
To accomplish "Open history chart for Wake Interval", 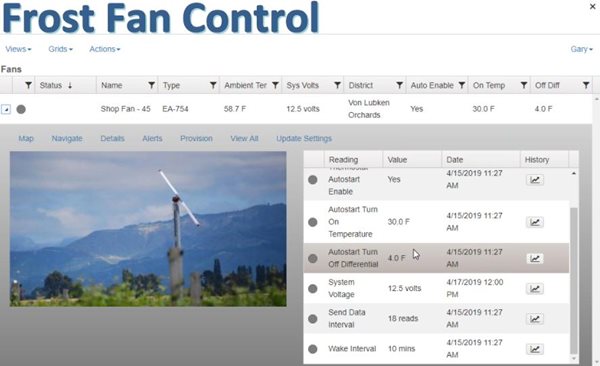I will coord(535,349).
